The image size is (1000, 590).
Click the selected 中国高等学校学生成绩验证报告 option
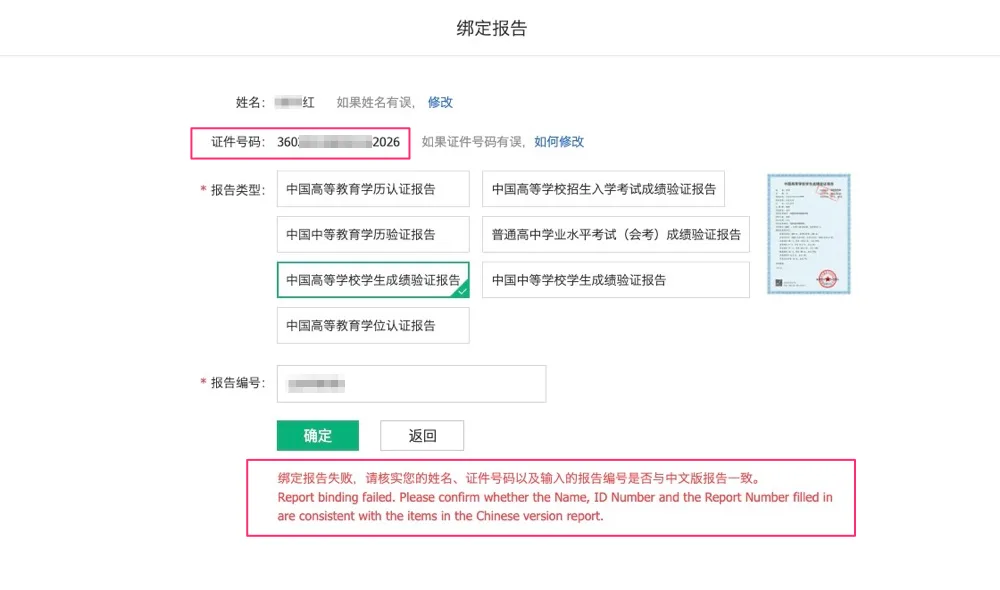coord(372,280)
